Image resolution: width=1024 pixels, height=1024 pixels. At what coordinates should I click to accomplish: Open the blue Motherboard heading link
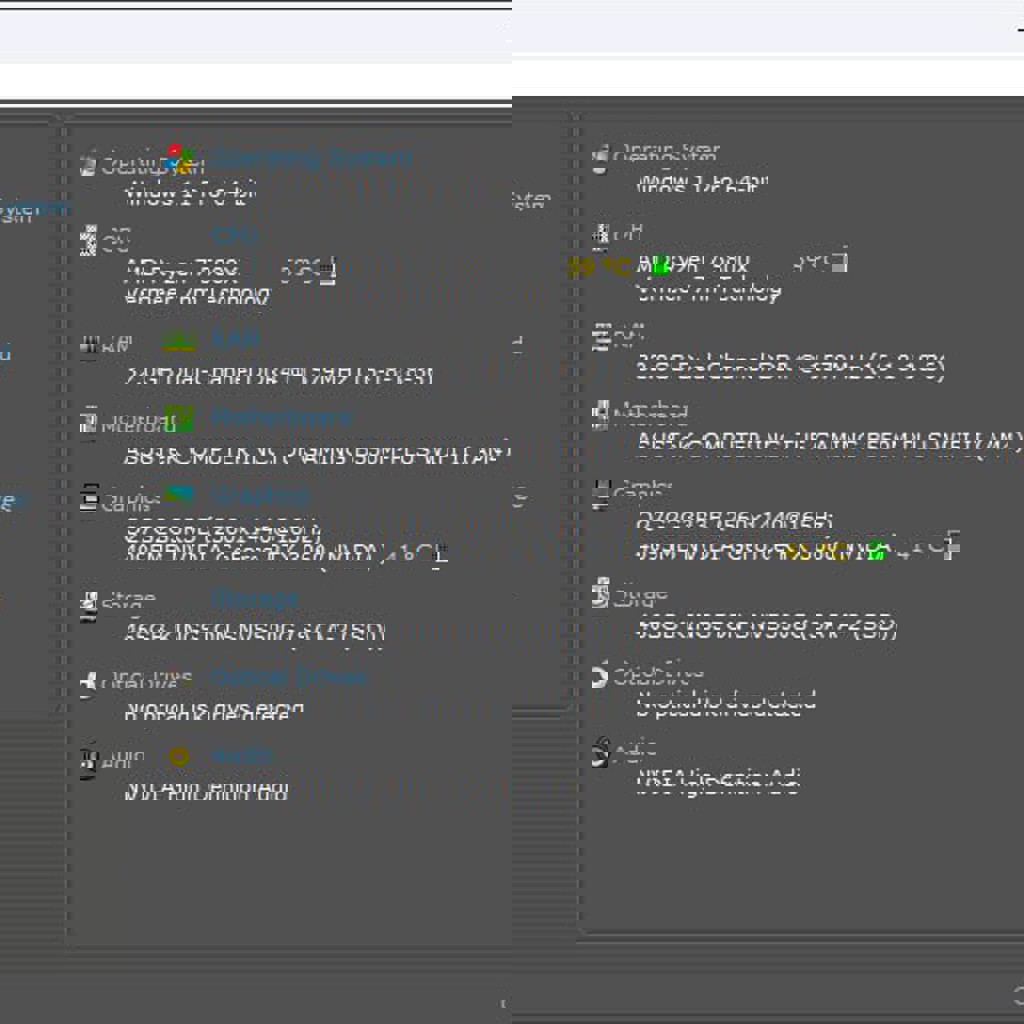pos(282,418)
